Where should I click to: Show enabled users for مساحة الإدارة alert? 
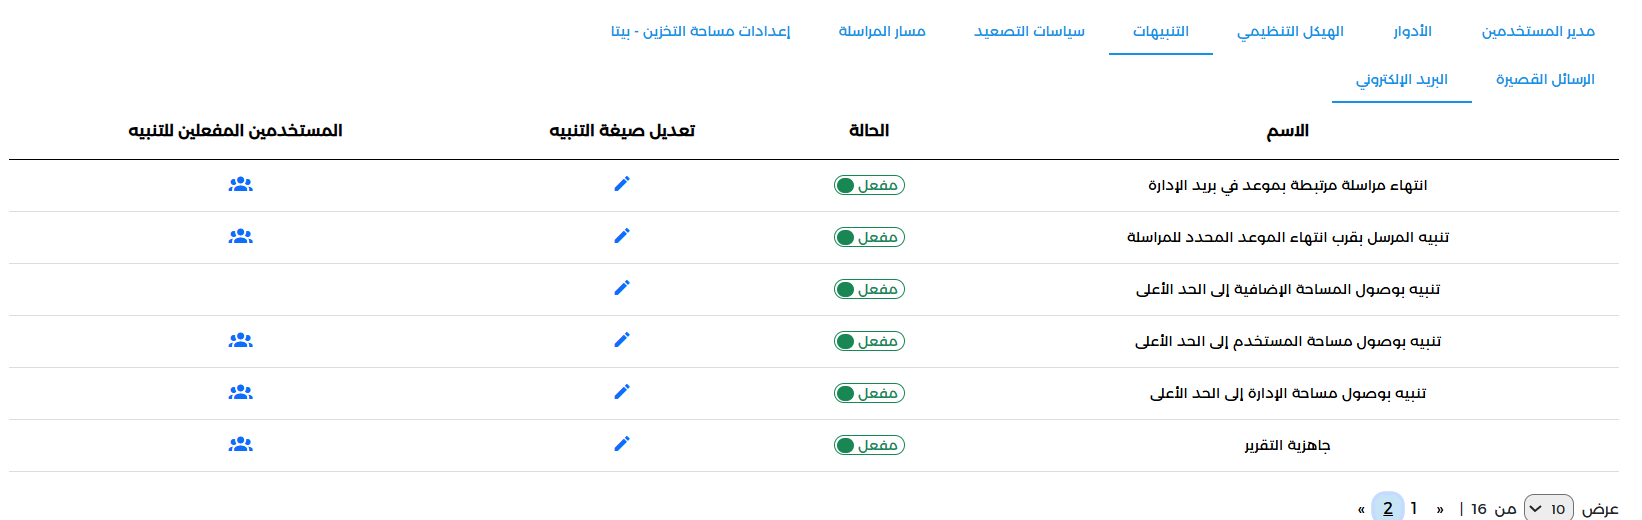[x=241, y=393]
